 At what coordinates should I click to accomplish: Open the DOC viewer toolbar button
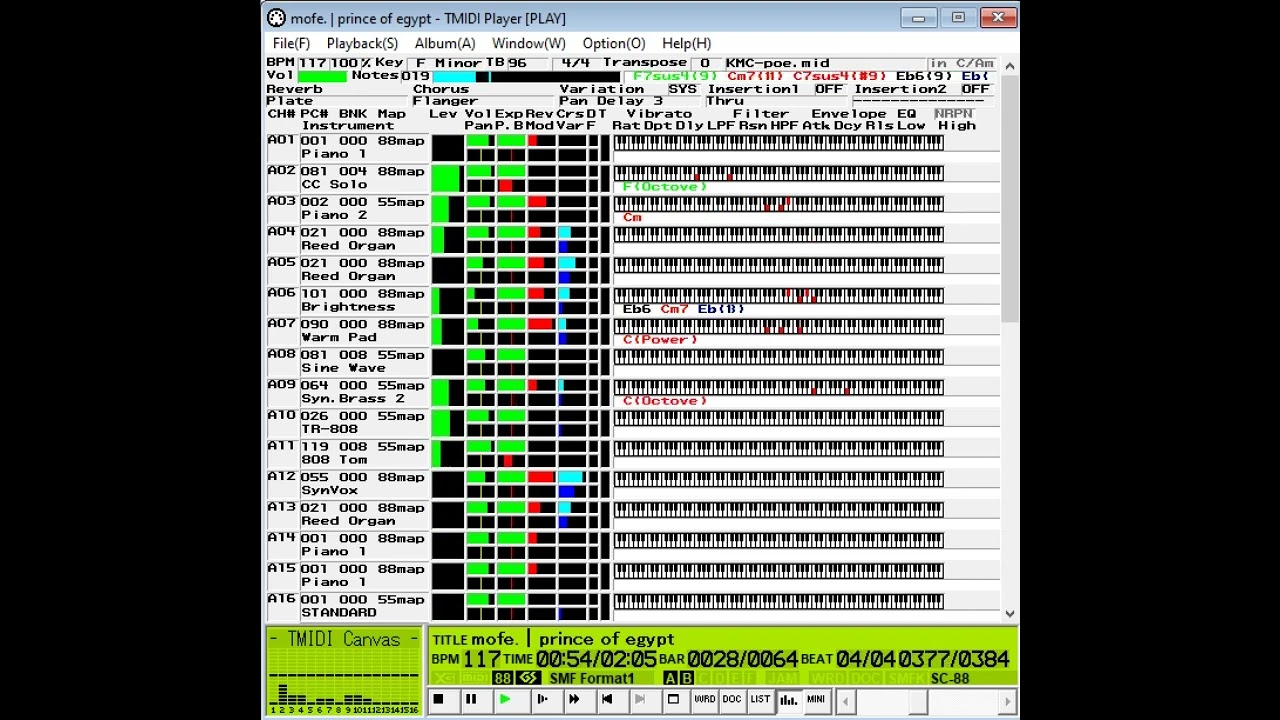pos(732,700)
